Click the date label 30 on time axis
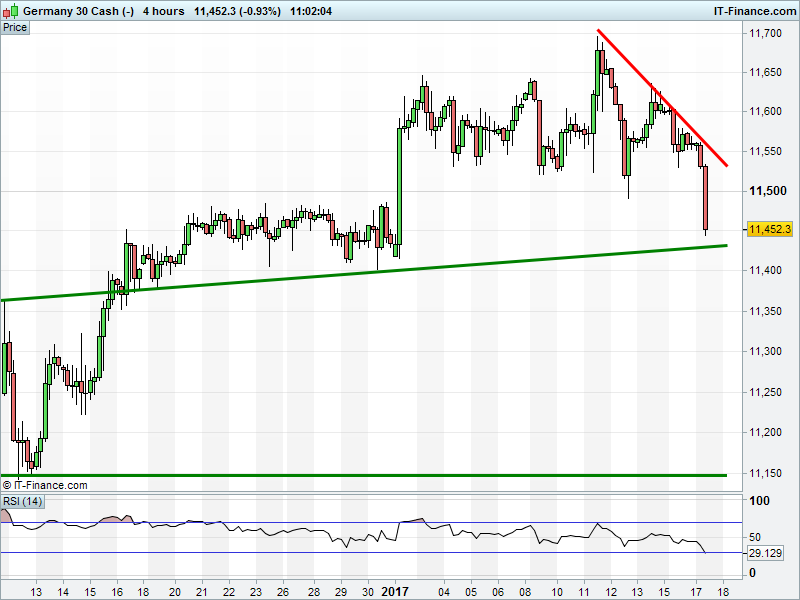Screen dimensions: 800x600 pos(368,592)
